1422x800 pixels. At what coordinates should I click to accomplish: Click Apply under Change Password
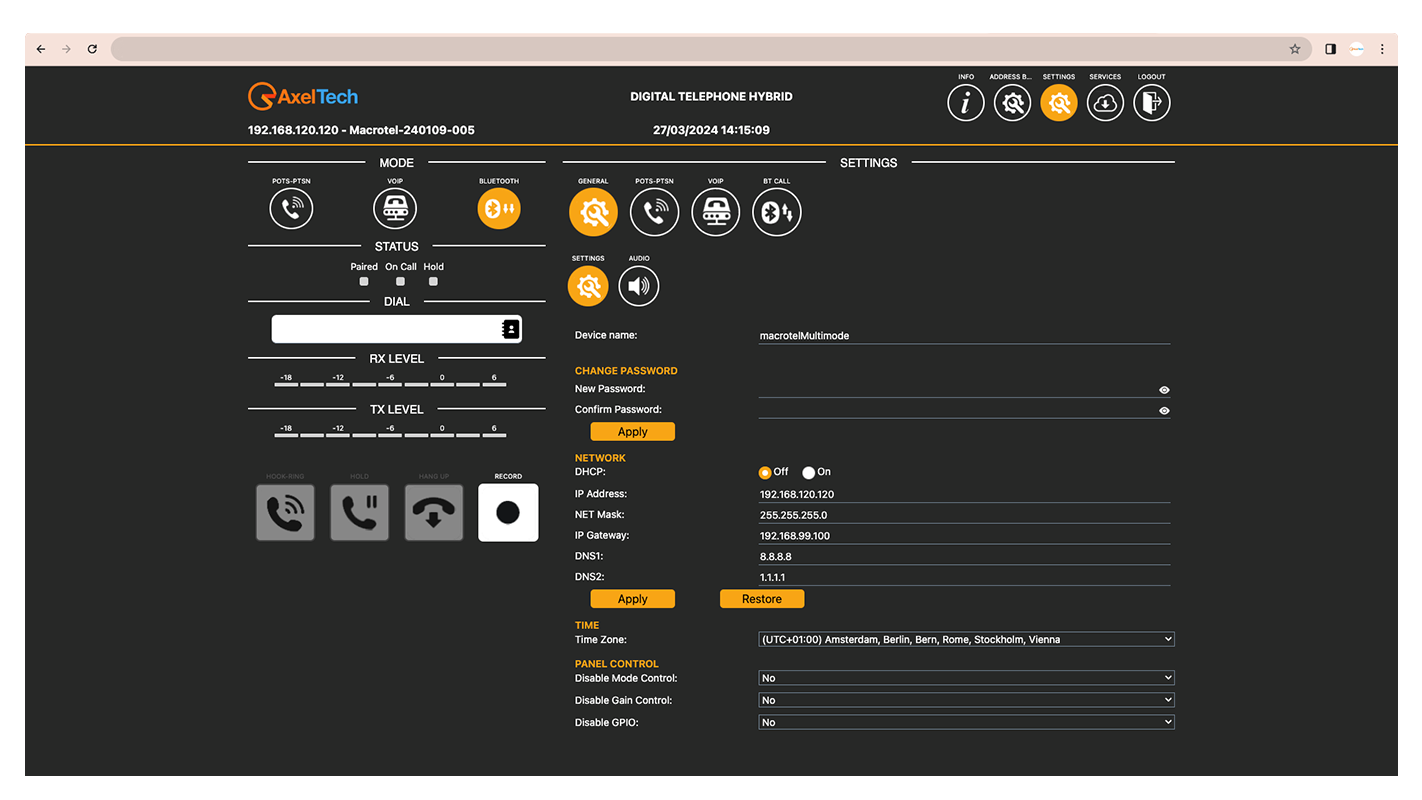pyautogui.click(x=632, y=432)
